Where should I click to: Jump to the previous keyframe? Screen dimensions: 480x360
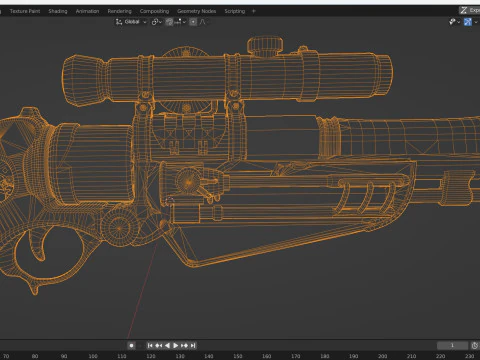[x=159, y=346]
